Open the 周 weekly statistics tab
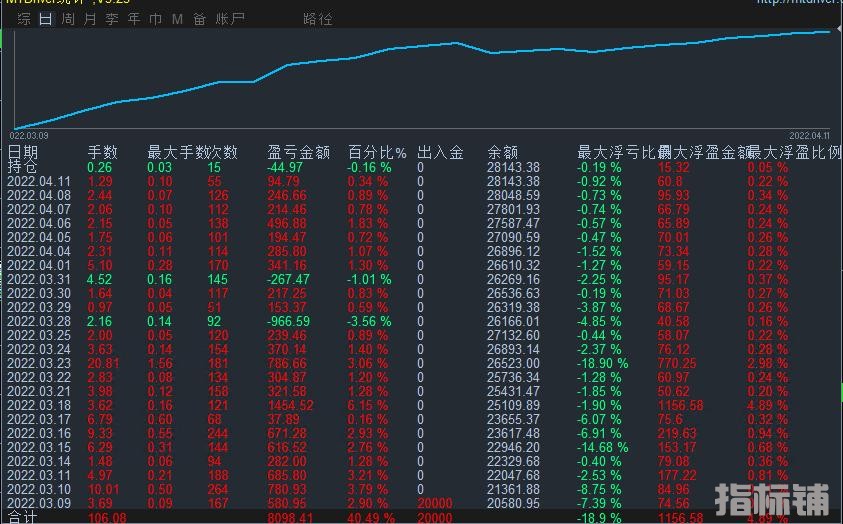 [68, 19]
